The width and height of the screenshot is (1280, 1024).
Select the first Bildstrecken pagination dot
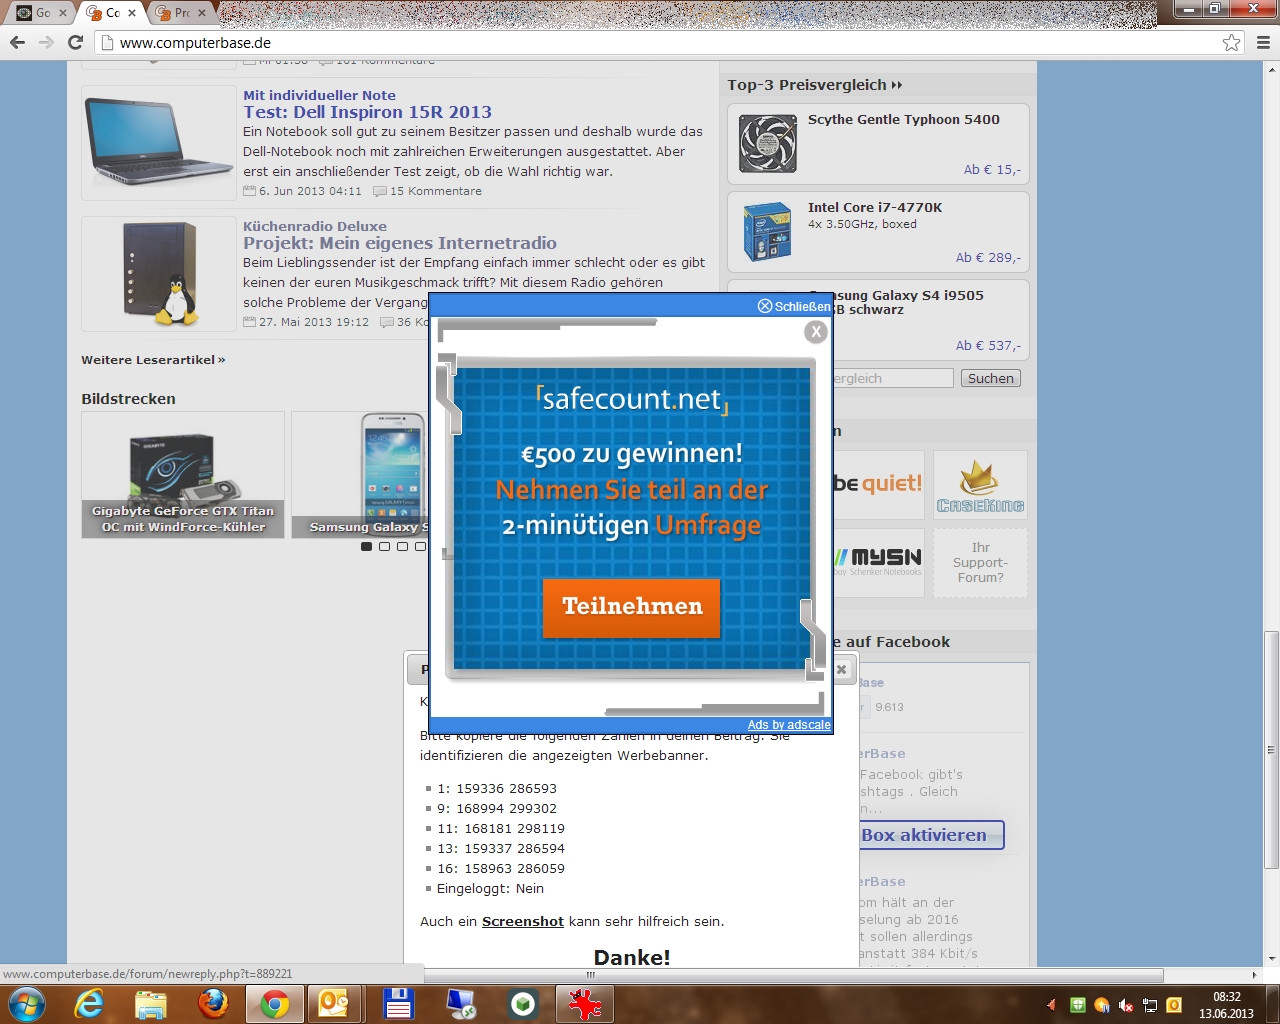click(366, 546)
